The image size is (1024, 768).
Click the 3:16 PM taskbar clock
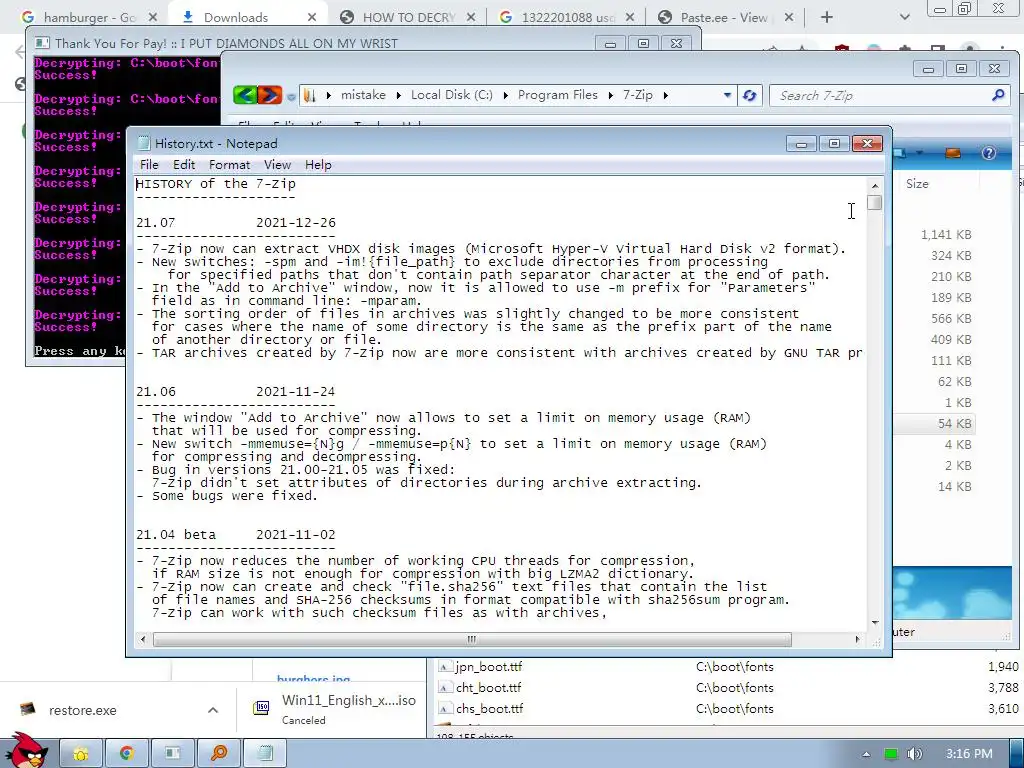(x=969, y=754)
